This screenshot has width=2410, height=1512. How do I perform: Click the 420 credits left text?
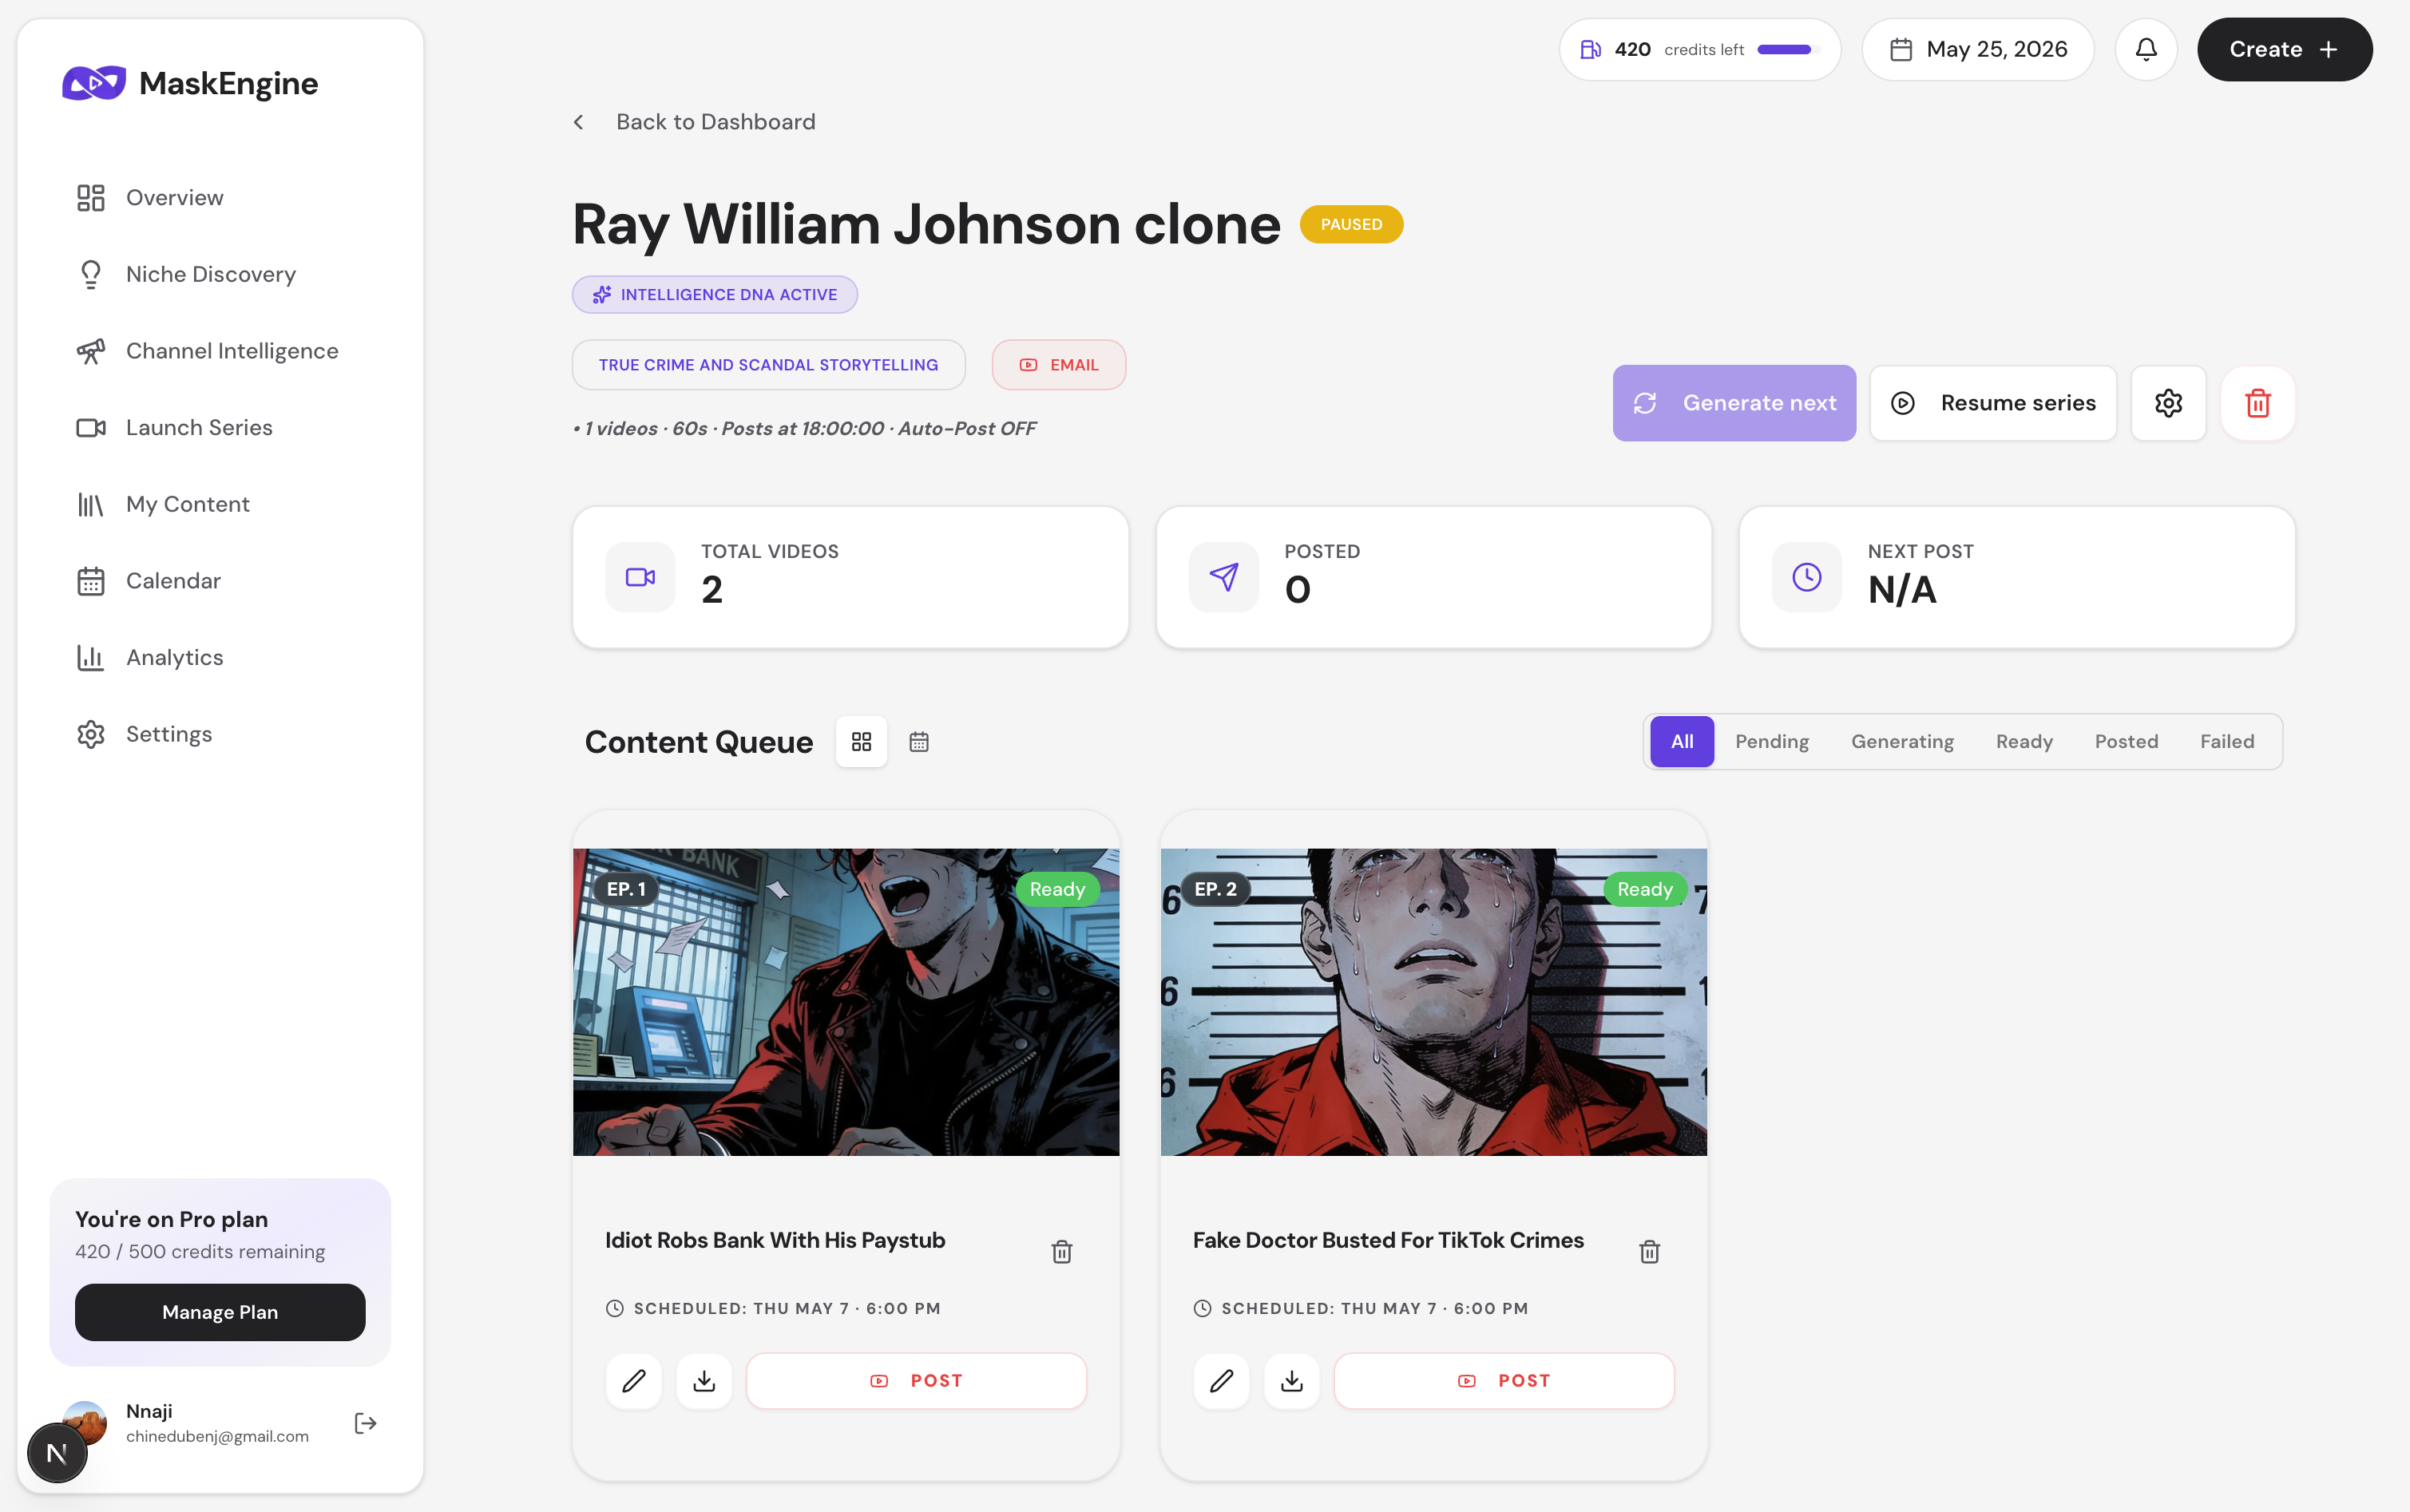point(1679,49)
